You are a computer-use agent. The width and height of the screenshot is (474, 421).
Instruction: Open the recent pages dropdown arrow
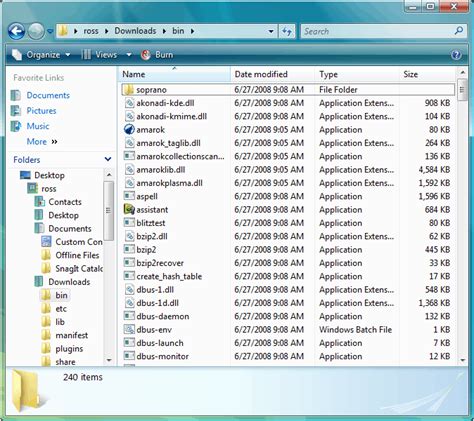pyautogui.click(x=50, y=31)
